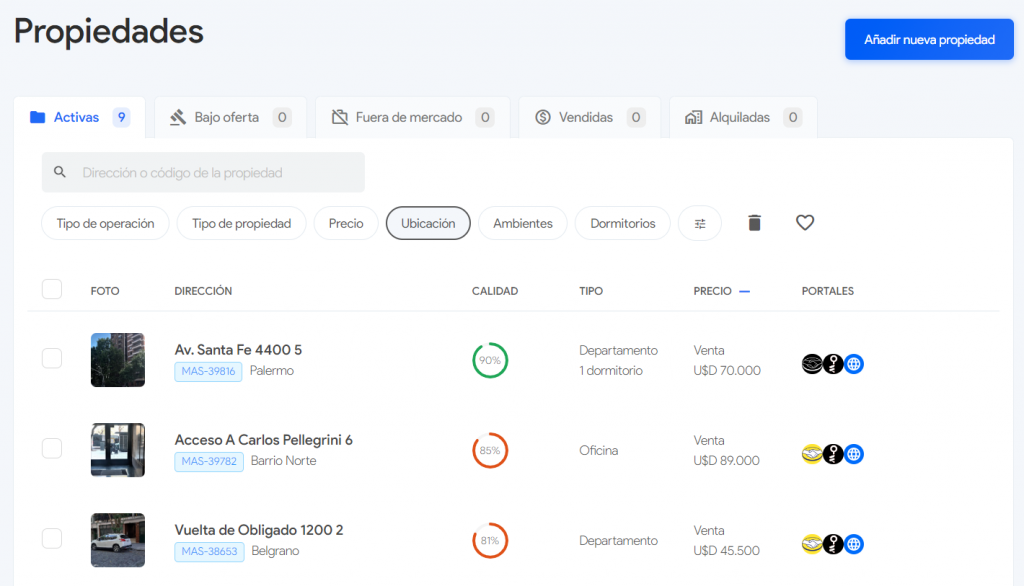Open the advanced filters sliders icon

[x=700, y=223]
